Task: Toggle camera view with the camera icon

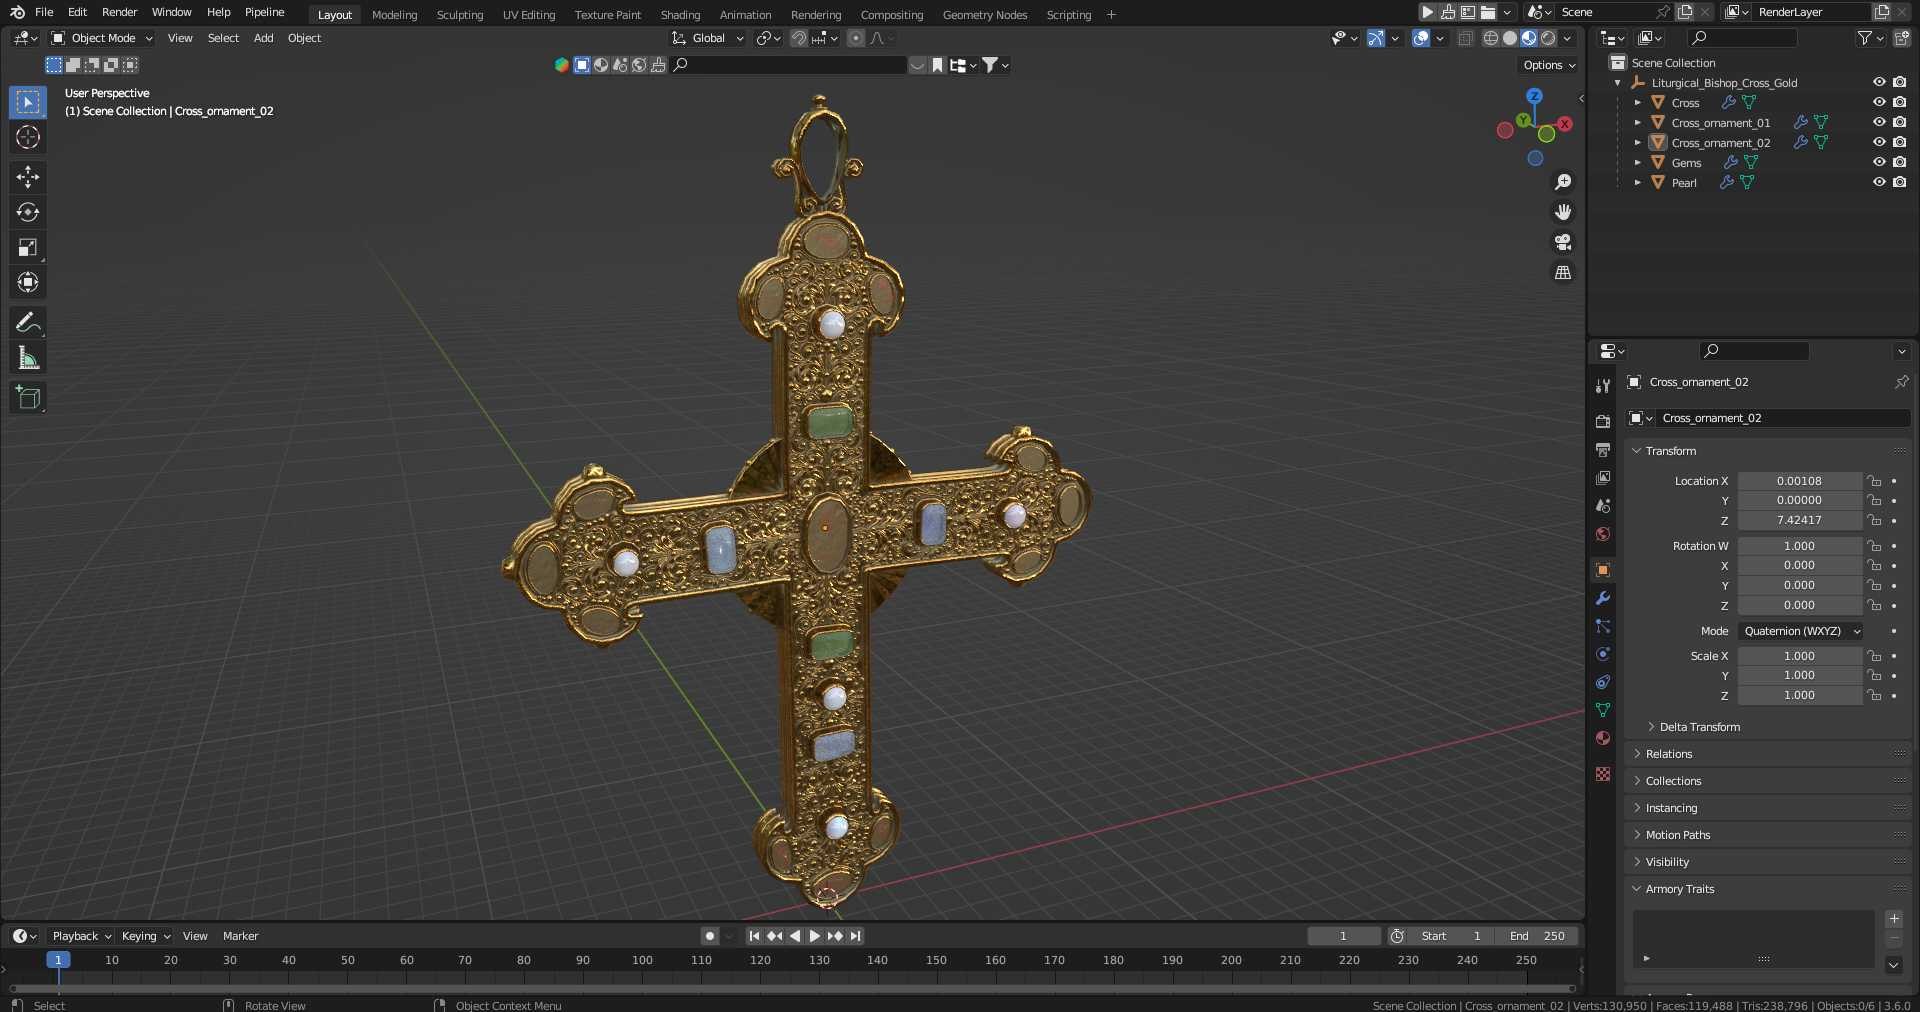Action: point(1563,242)
